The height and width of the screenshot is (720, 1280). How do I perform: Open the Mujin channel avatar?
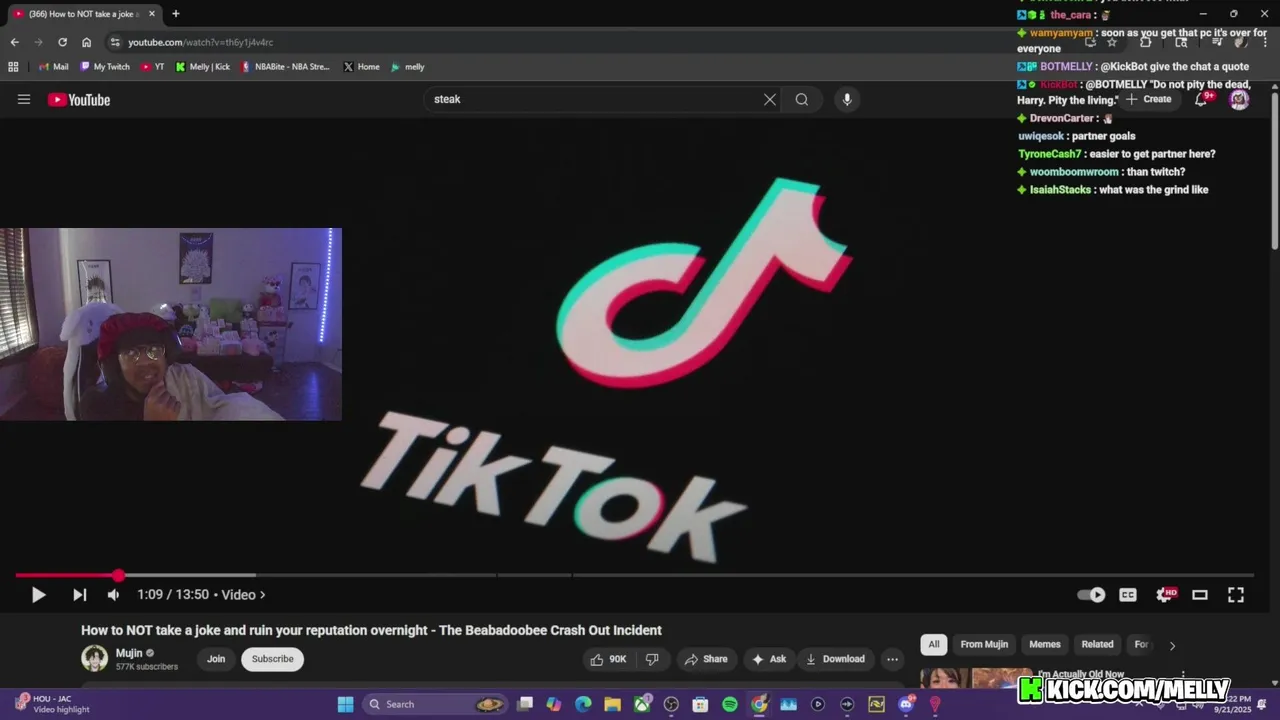[x=94, y=658]
